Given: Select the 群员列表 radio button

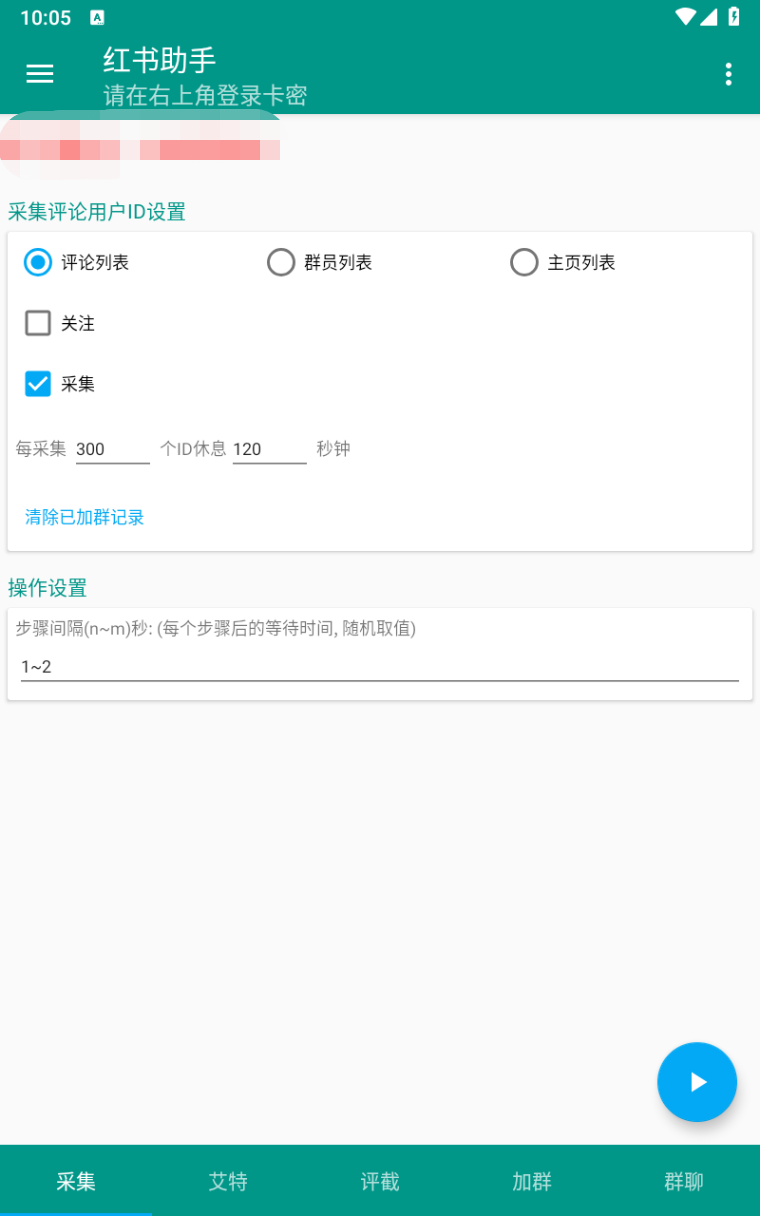Looking at the screenshot, I should coord(281,262).
